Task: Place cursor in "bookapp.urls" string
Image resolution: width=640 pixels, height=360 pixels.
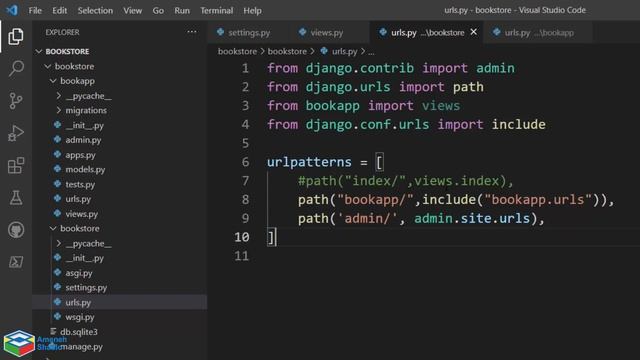Action: [538, 200]
